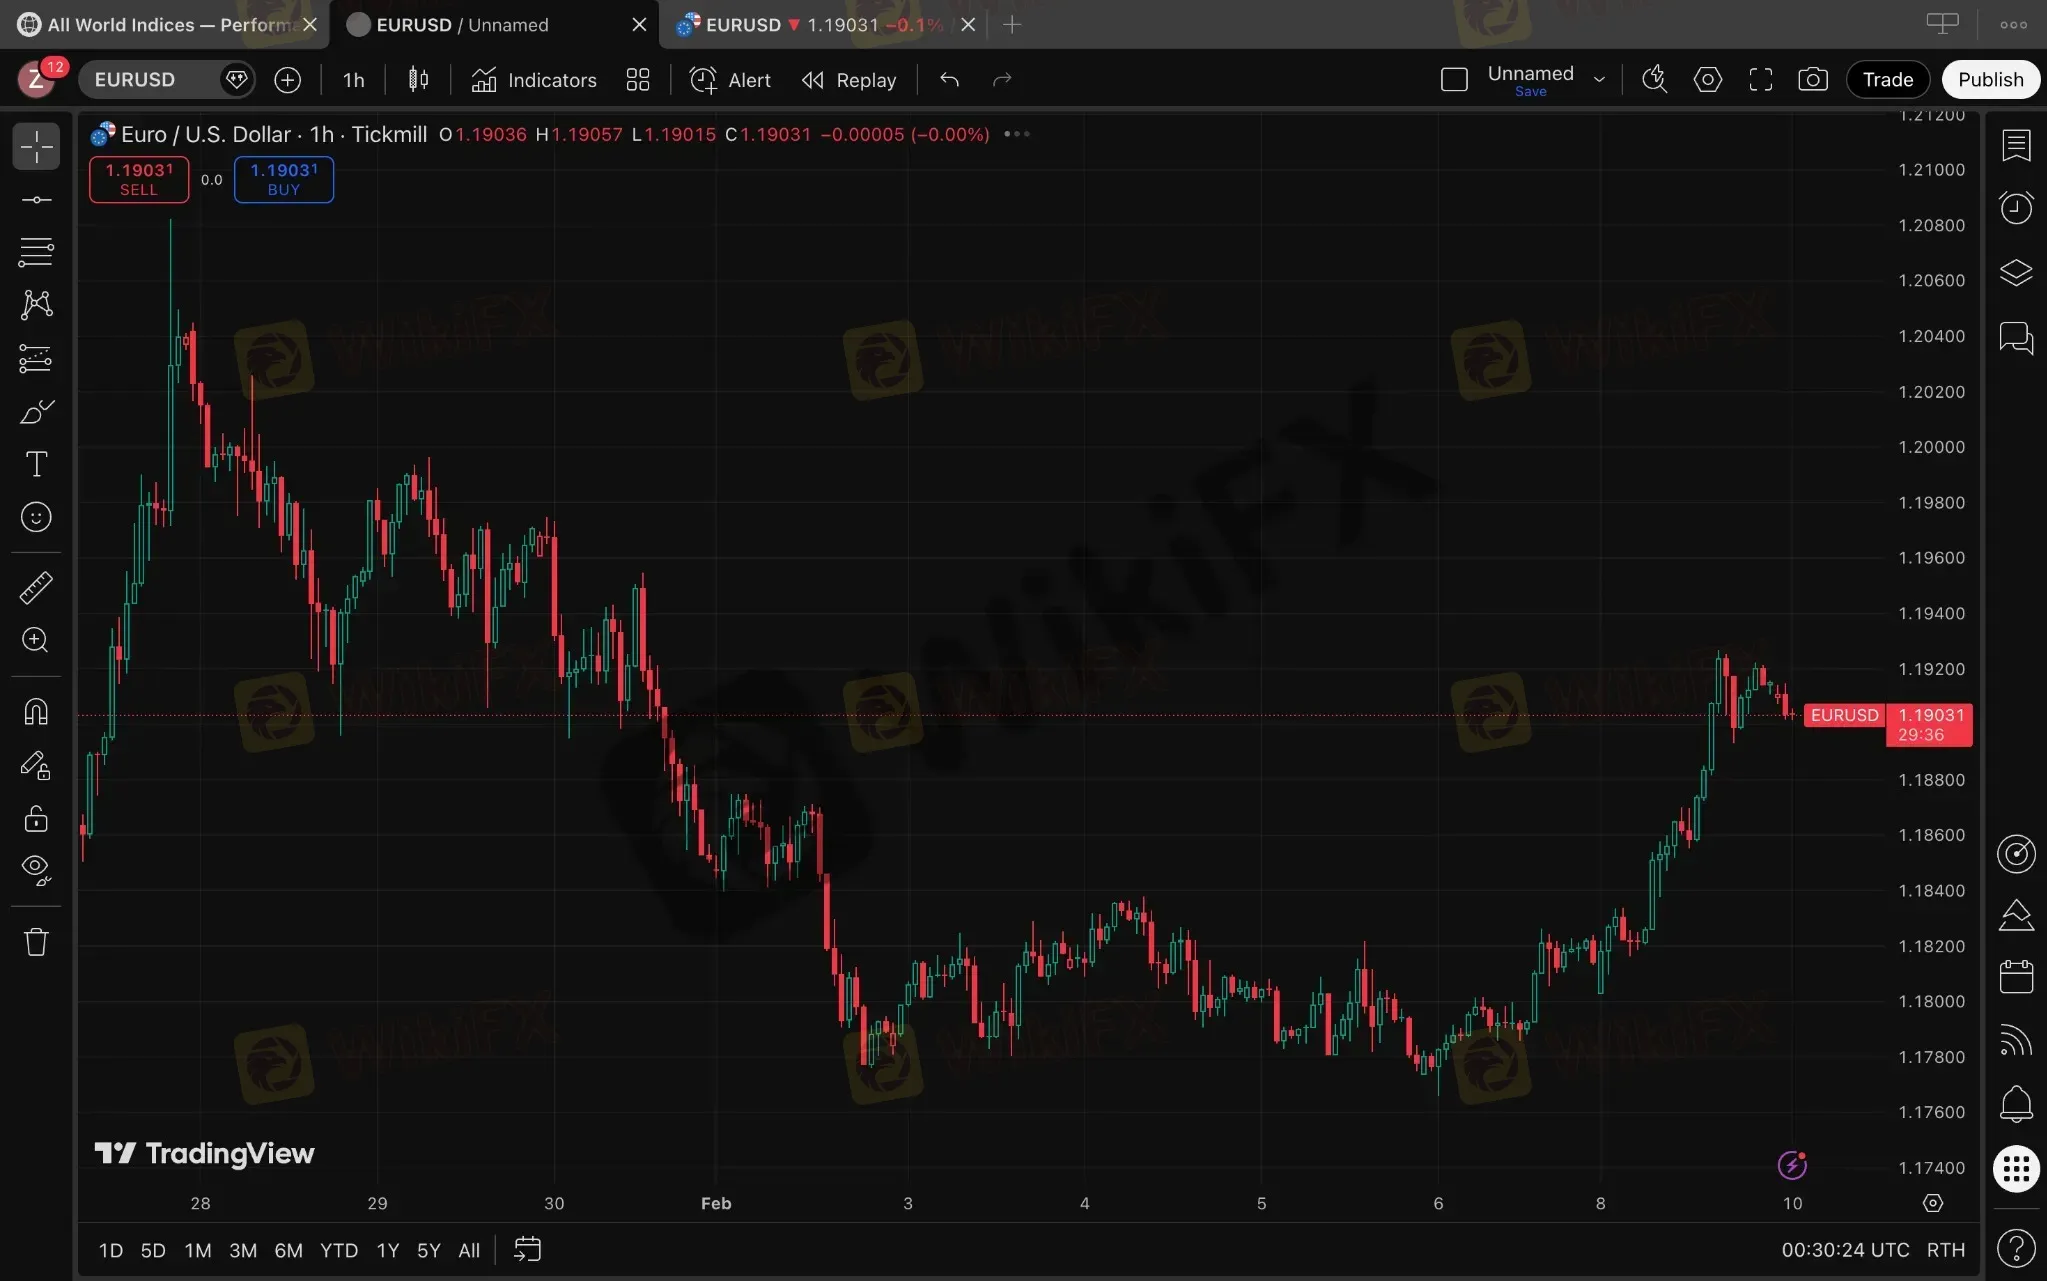Select the Trend line drawing tool
Image resolution: width=2047 pixels, height=1281 pixels.
tap(36, 200)
